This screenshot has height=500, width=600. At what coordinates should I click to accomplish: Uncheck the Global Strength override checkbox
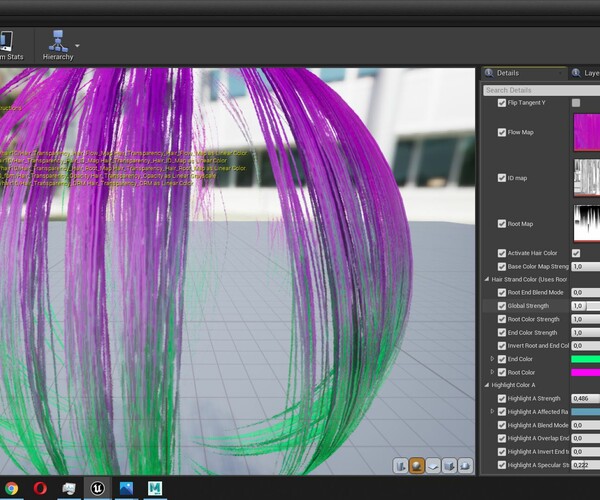pos(502,306)
